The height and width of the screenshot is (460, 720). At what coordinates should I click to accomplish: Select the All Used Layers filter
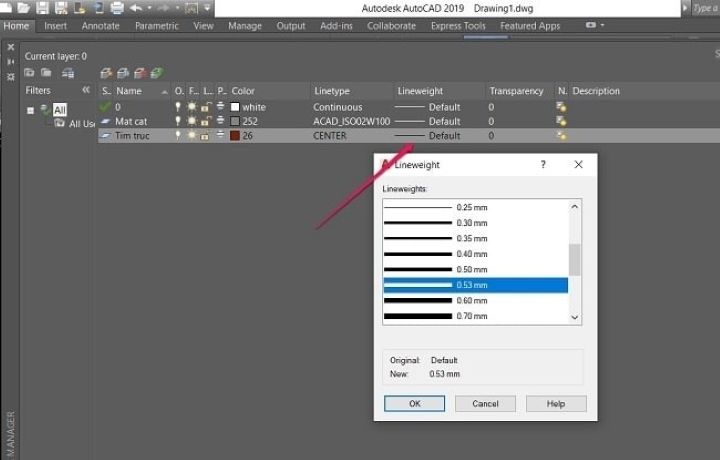(82, 123)
